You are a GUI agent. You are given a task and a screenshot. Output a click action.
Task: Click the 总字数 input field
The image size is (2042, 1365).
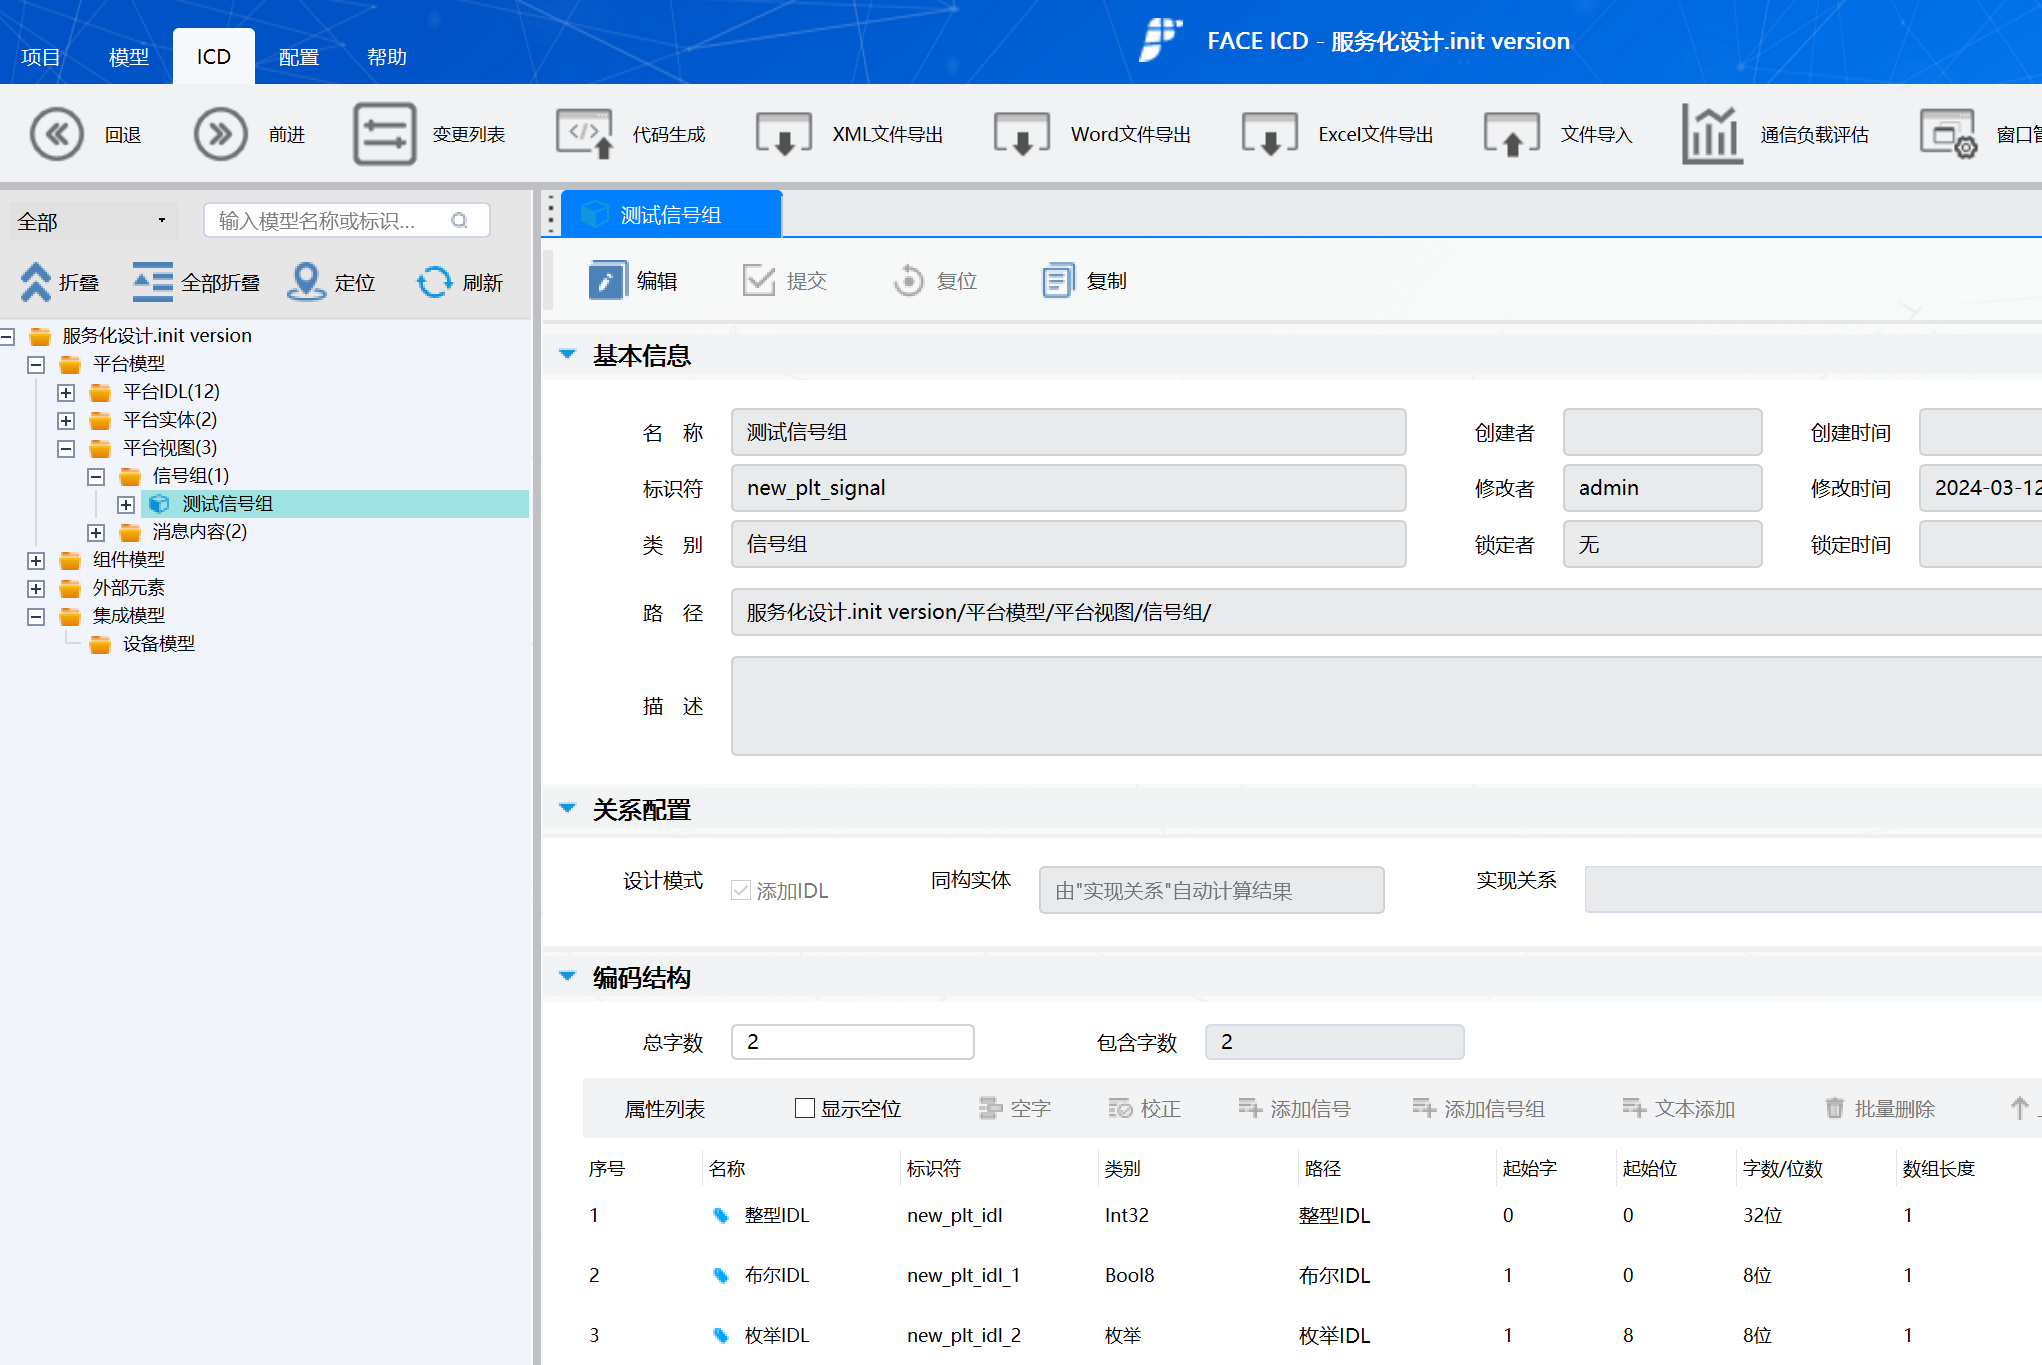[x=853, y=1042]
